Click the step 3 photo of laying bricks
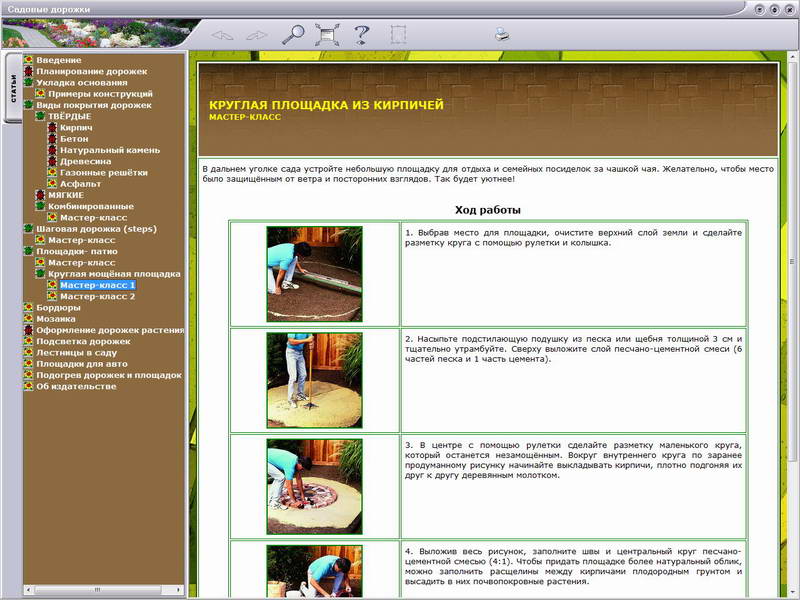 (314, 486)
